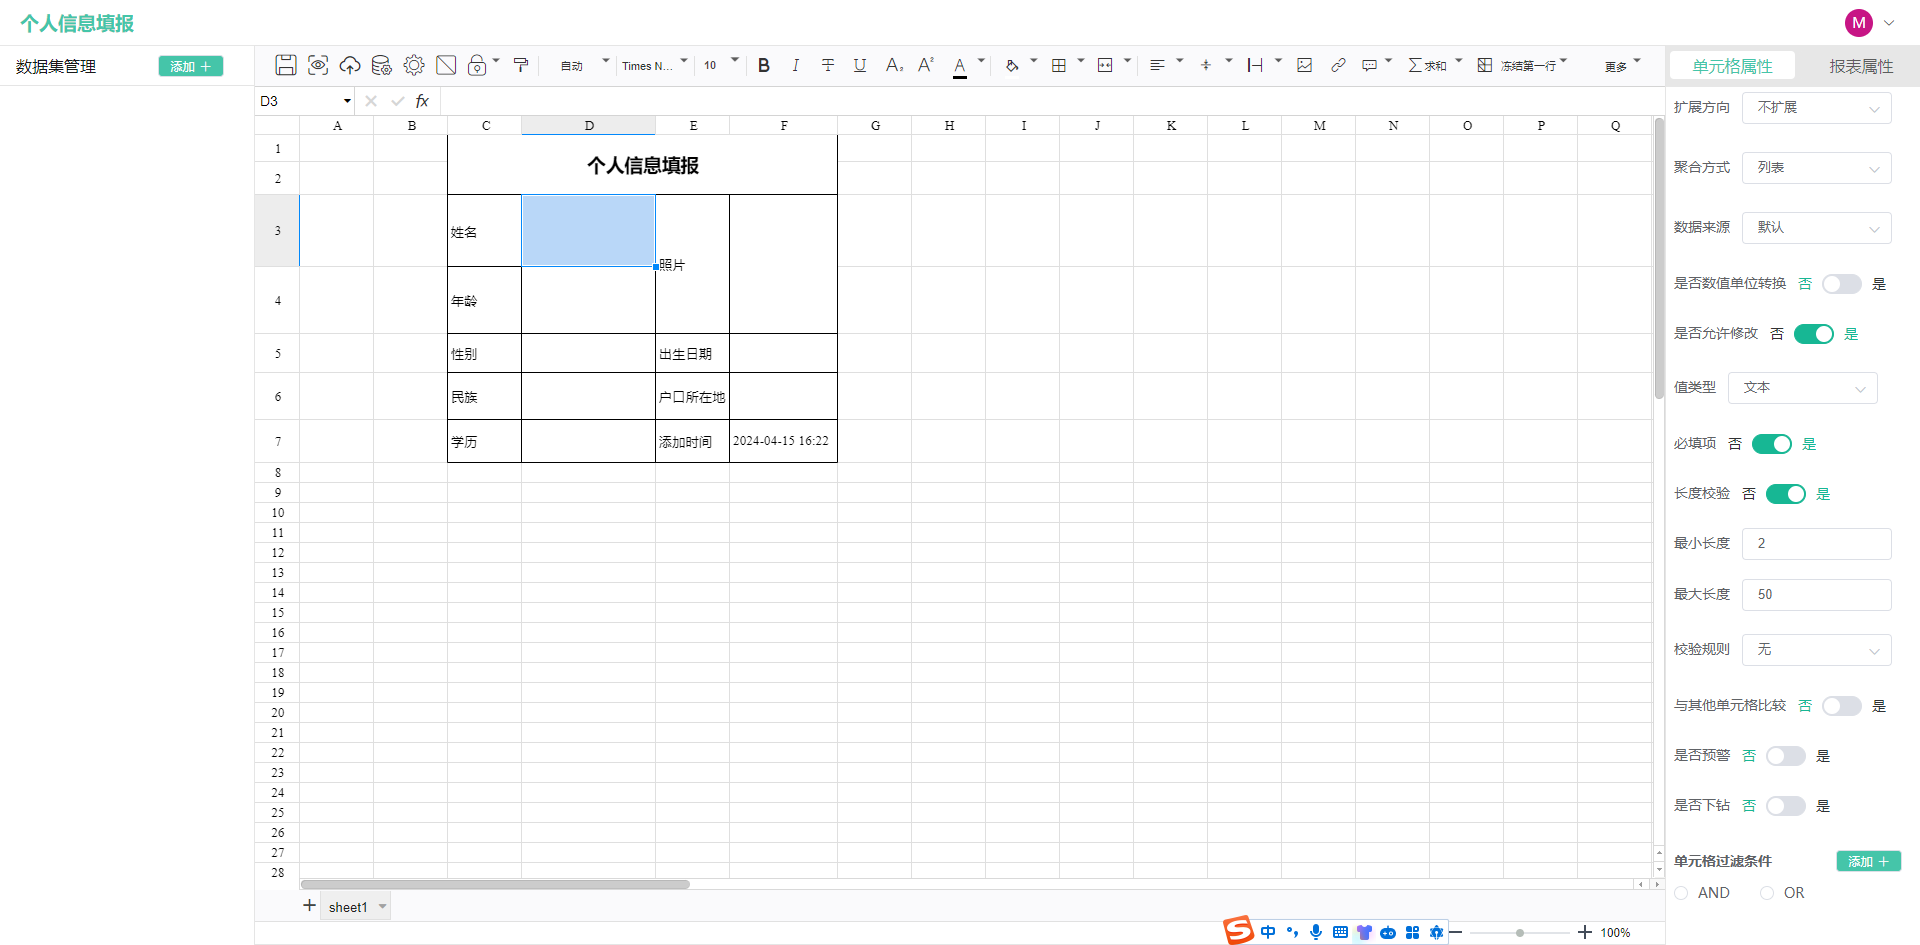Viewport: 1920px width, 945px height.
Task: Select the format painter roller icon
Action: [521, 65]
